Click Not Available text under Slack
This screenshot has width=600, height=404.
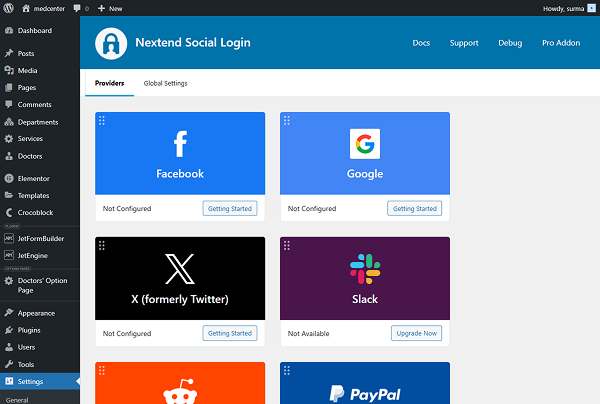[308, 334]
